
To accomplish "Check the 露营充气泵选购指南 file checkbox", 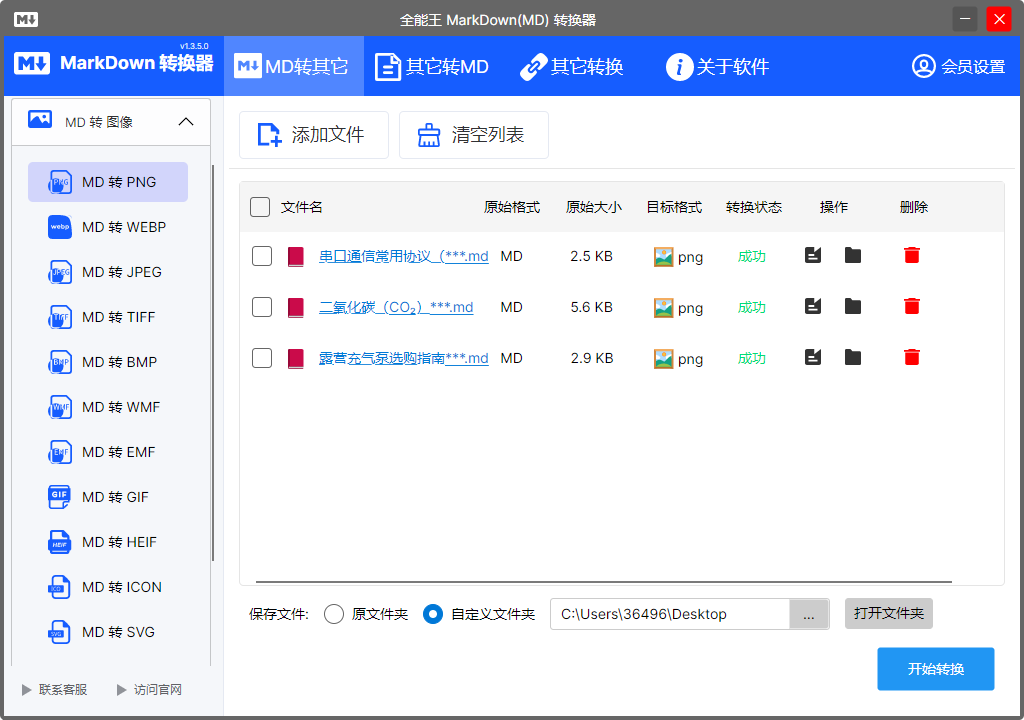I will [262, 358].
